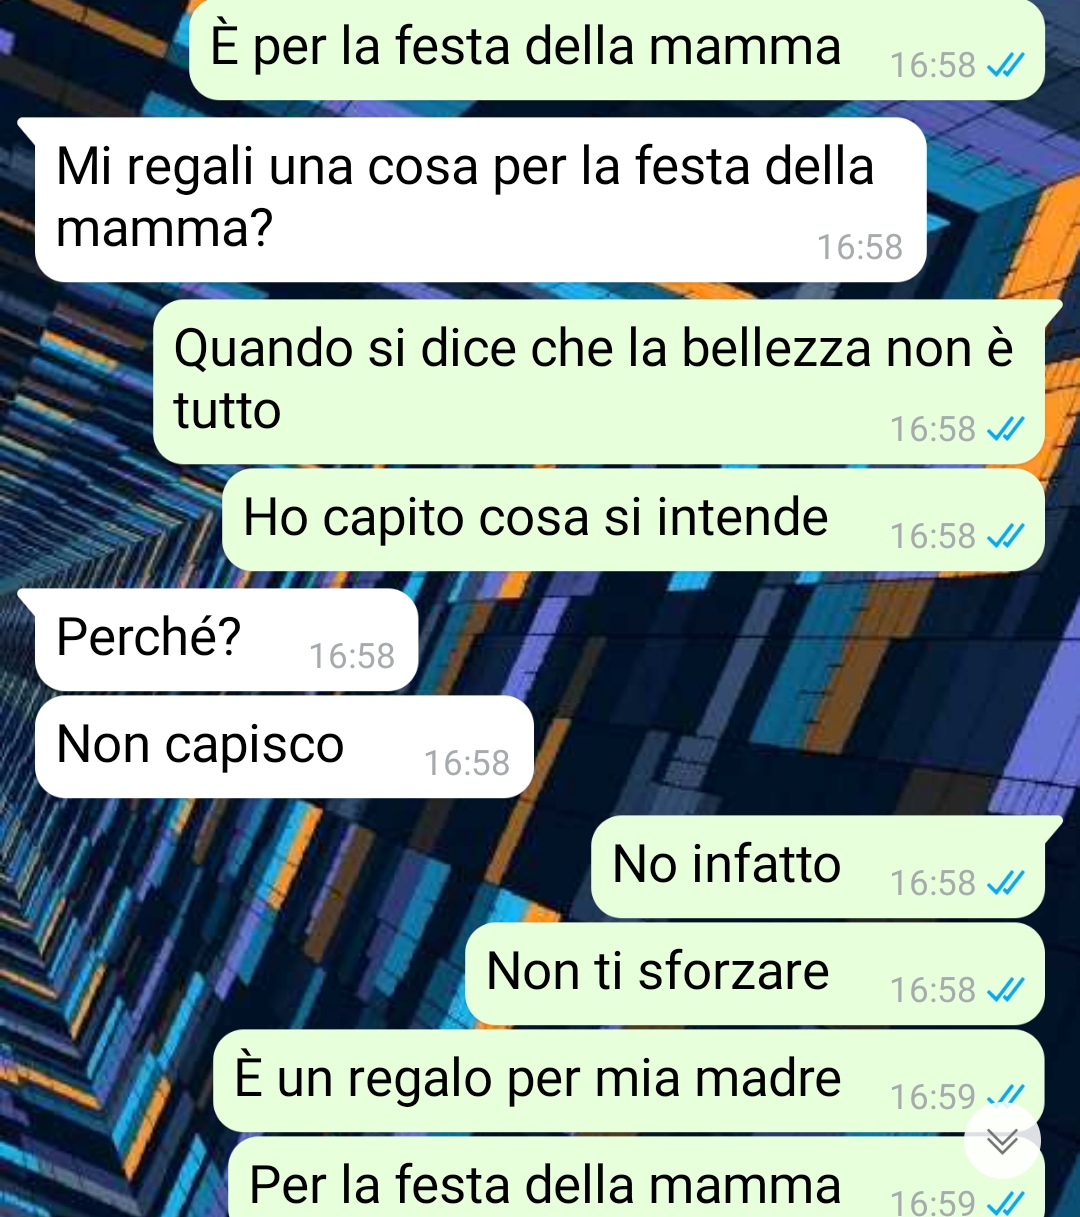Select the "Ho capito cosa si intende" bubble
Image resolution: width=1080 pixels, height=1217 pixels.
click(x=633, y=520)
